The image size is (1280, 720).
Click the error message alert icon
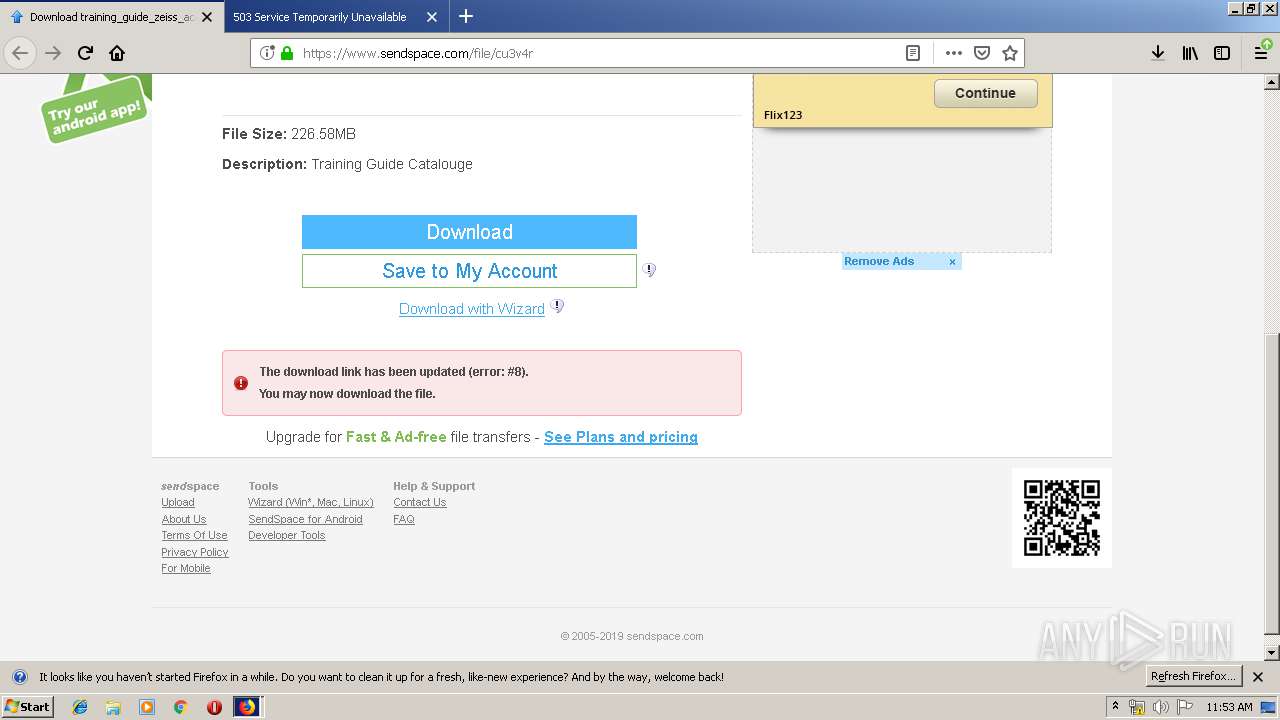[x=241, y=383]
